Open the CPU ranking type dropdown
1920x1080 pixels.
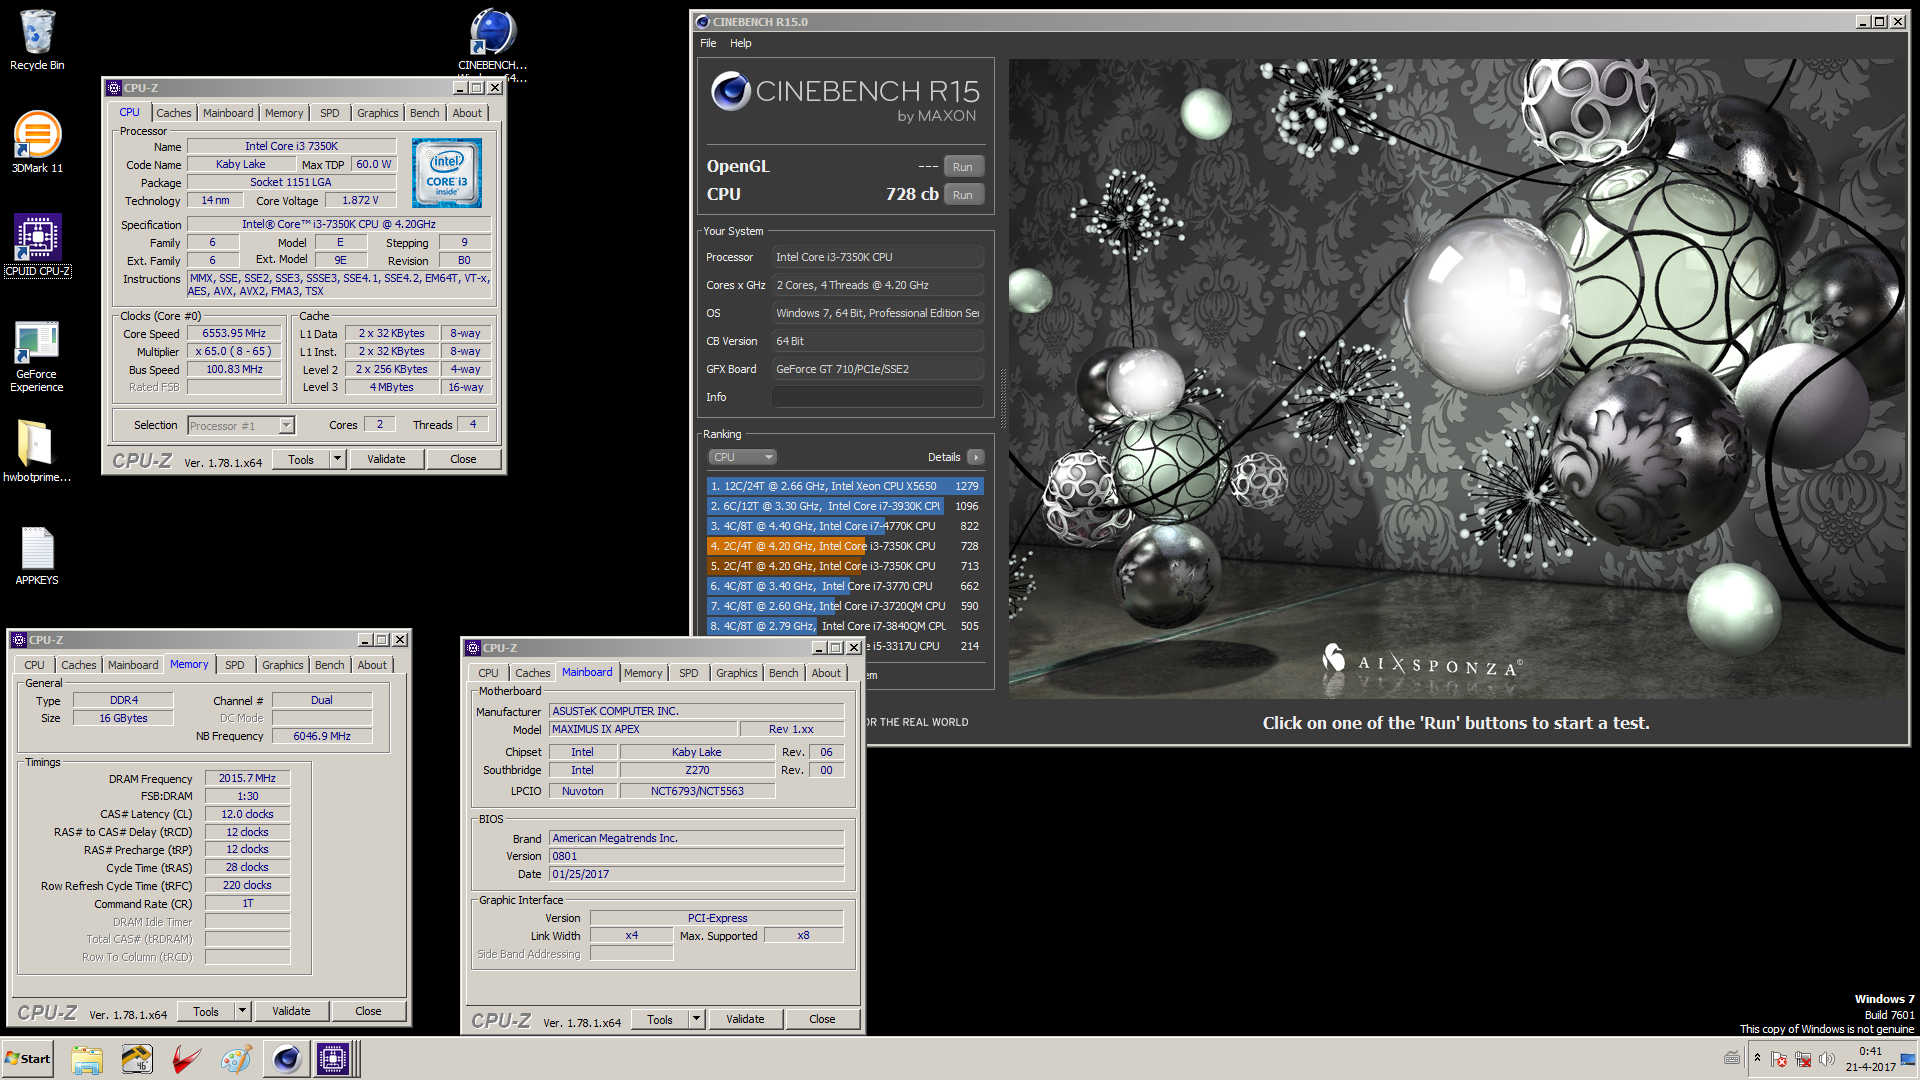coord(742,457)
